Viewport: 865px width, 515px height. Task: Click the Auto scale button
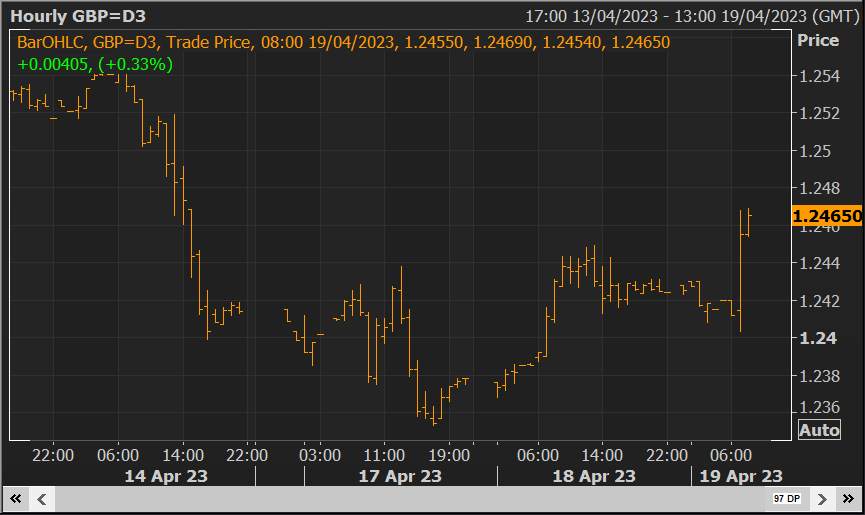click(819, 430)
